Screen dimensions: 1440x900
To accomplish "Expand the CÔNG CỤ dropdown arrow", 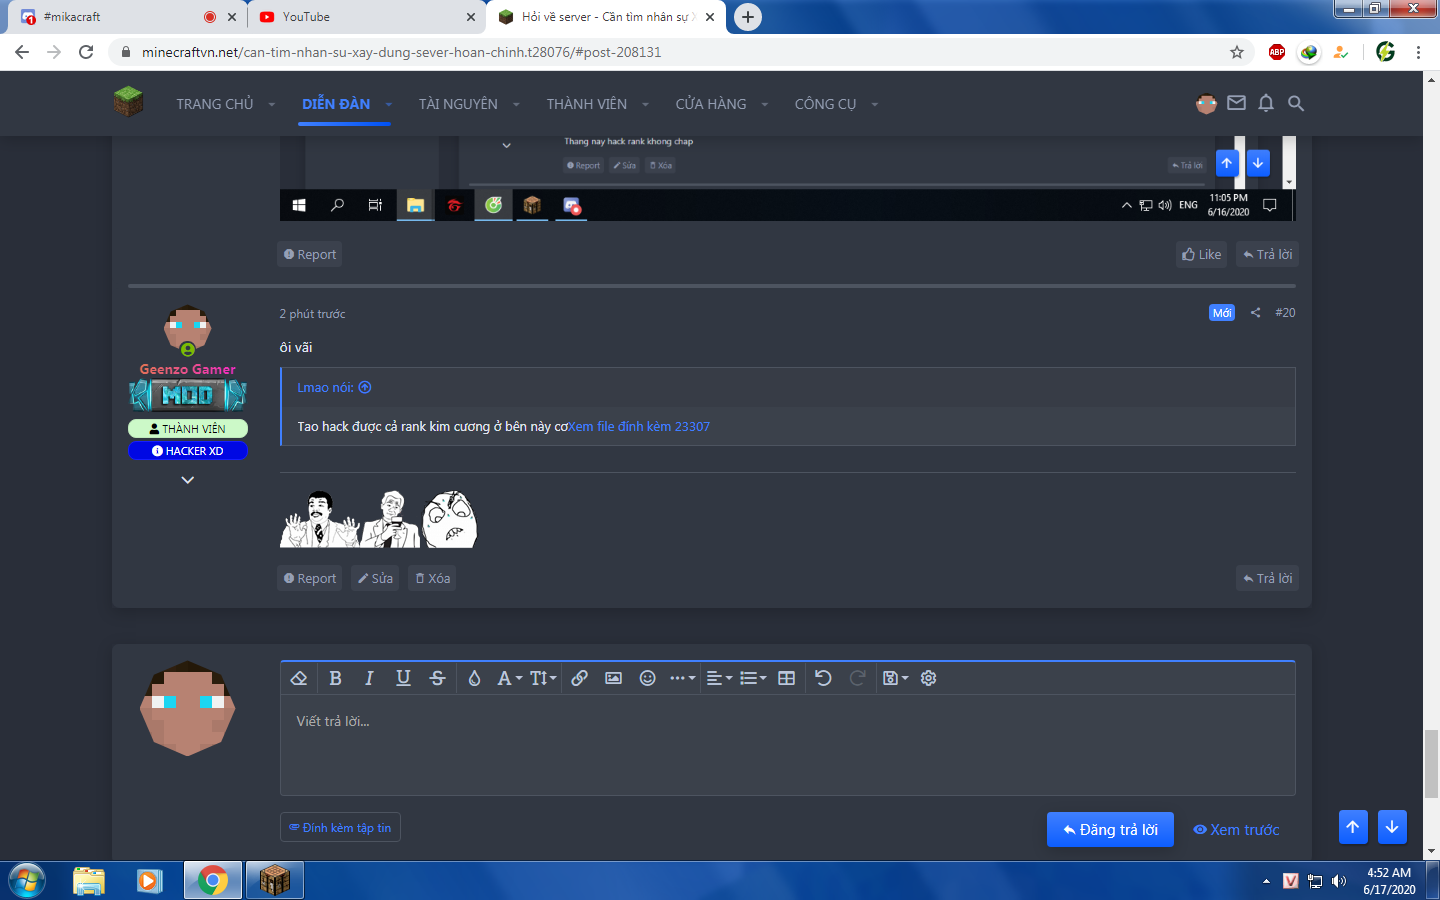I will coord(874,104).
